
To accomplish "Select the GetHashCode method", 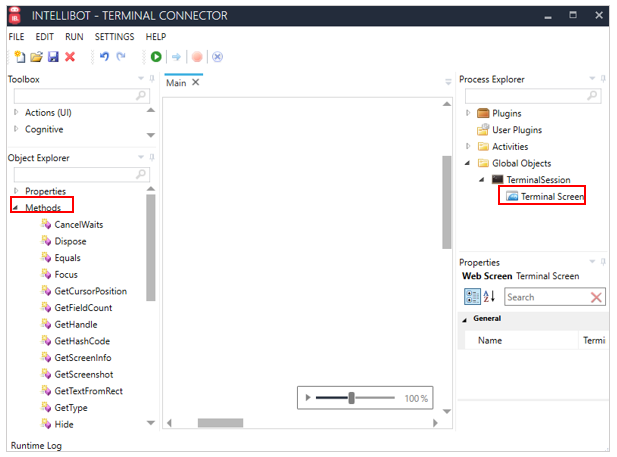I will pyautogui.click(x=82, y=341).
